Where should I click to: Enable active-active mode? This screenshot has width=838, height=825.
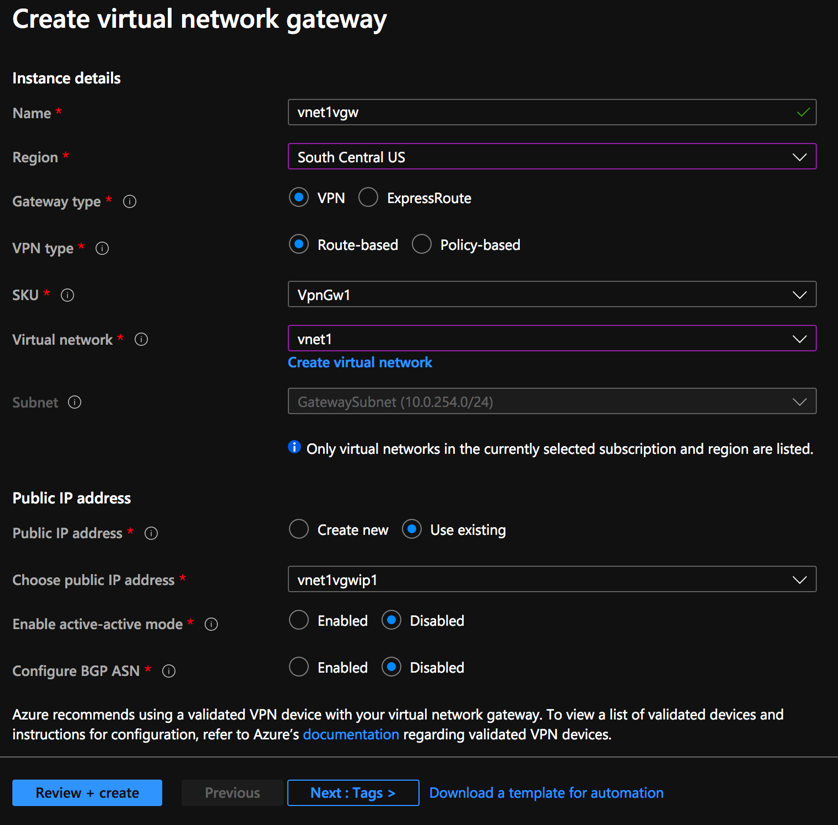tap(299, 621)
